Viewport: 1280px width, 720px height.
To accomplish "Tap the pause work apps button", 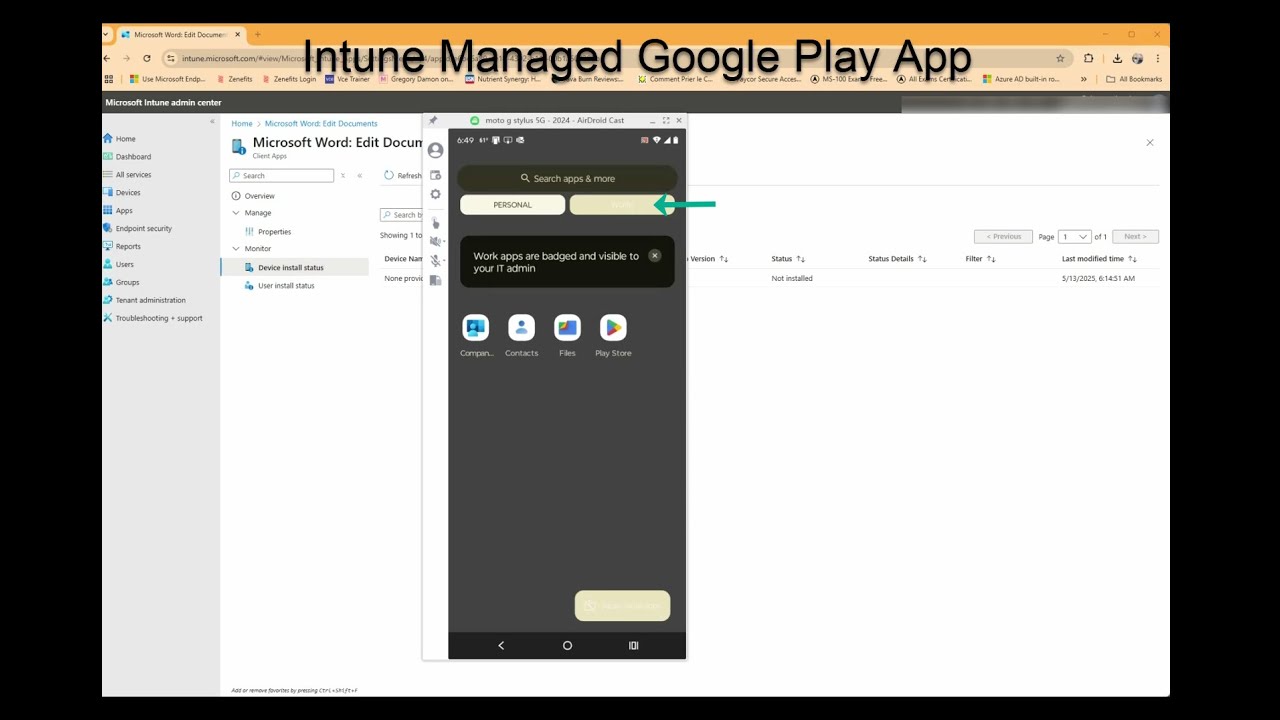I will click(622, 605).
